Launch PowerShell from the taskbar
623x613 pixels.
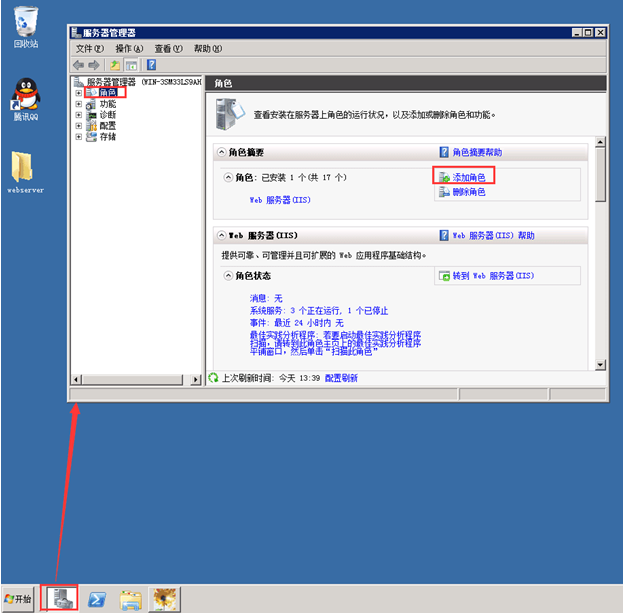[98, 598]
